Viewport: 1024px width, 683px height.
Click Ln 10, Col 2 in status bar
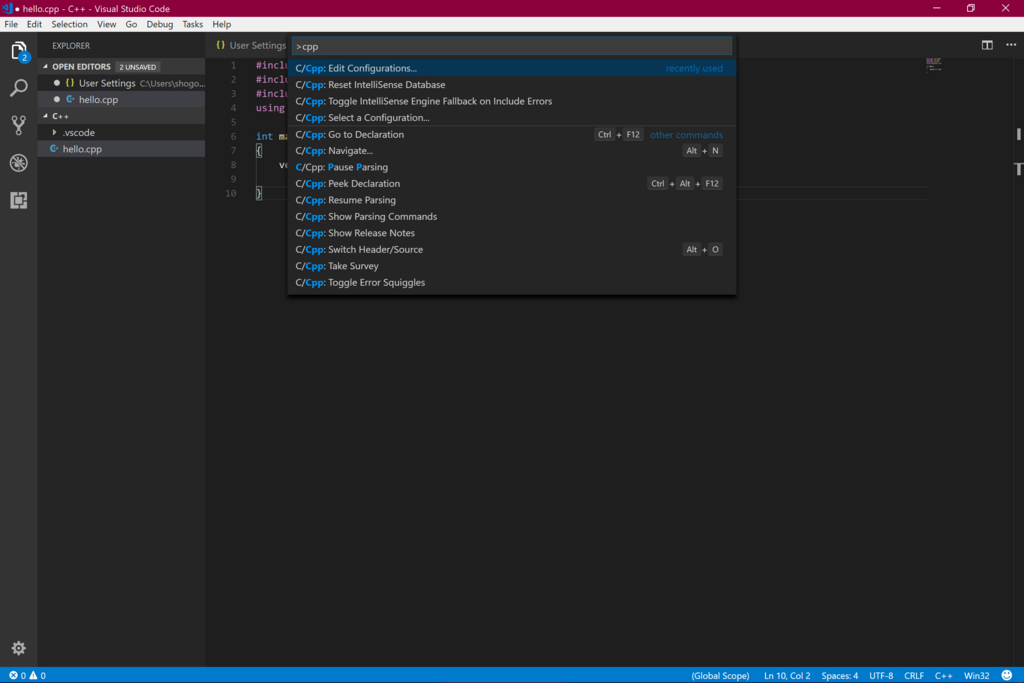pyautogui.click(x=787, y=675)
